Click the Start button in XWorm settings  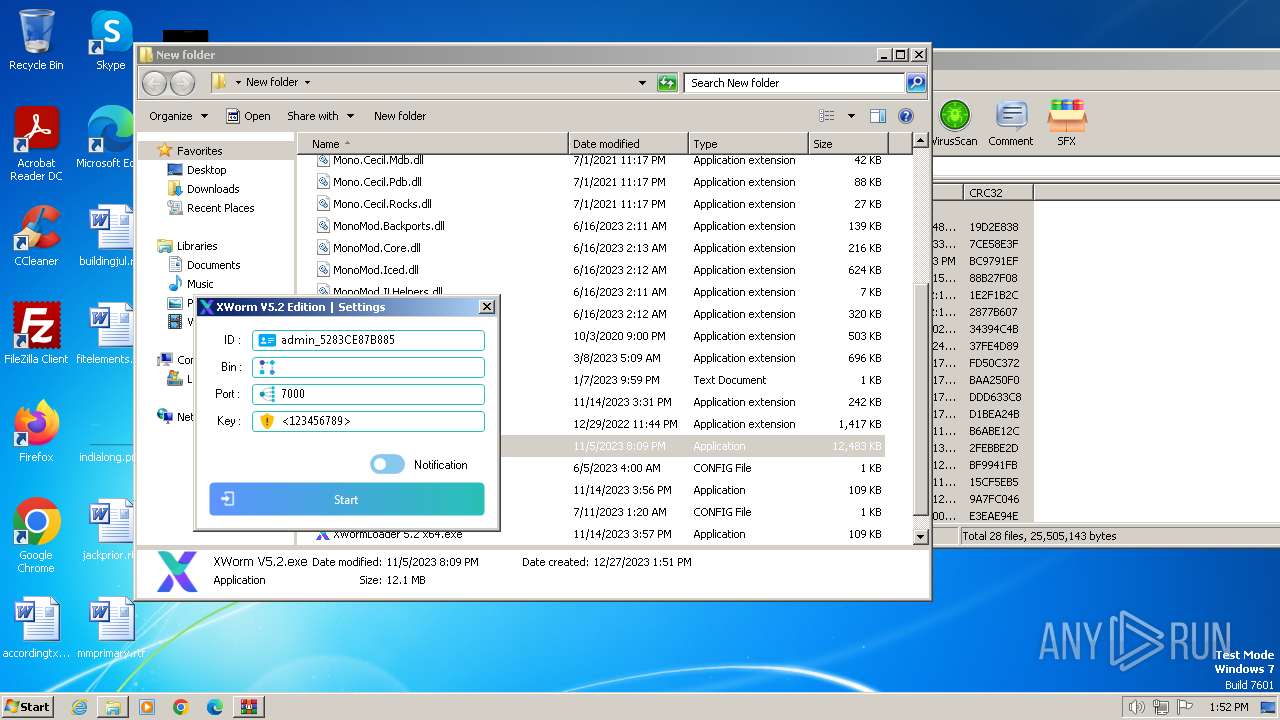click(x=346, y=499)
